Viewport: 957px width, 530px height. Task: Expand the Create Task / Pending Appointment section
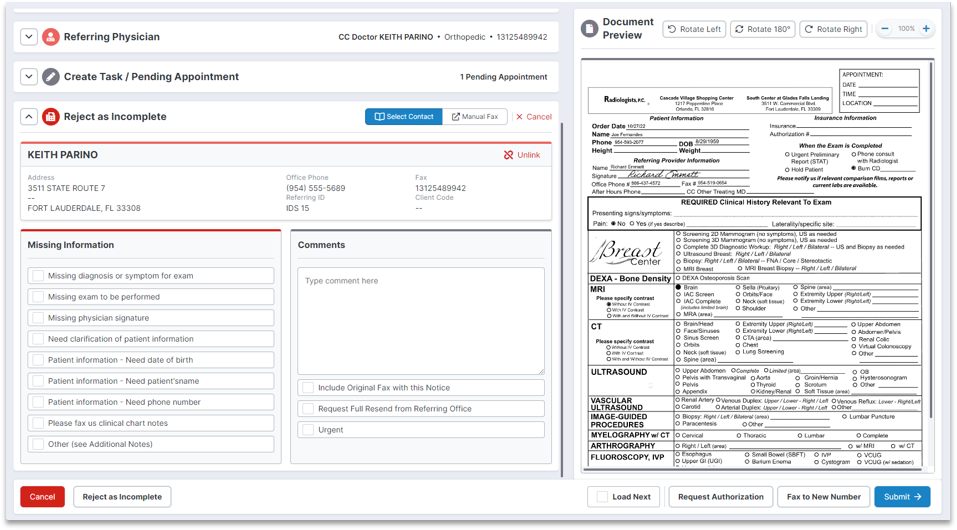(x=29, y=77)
